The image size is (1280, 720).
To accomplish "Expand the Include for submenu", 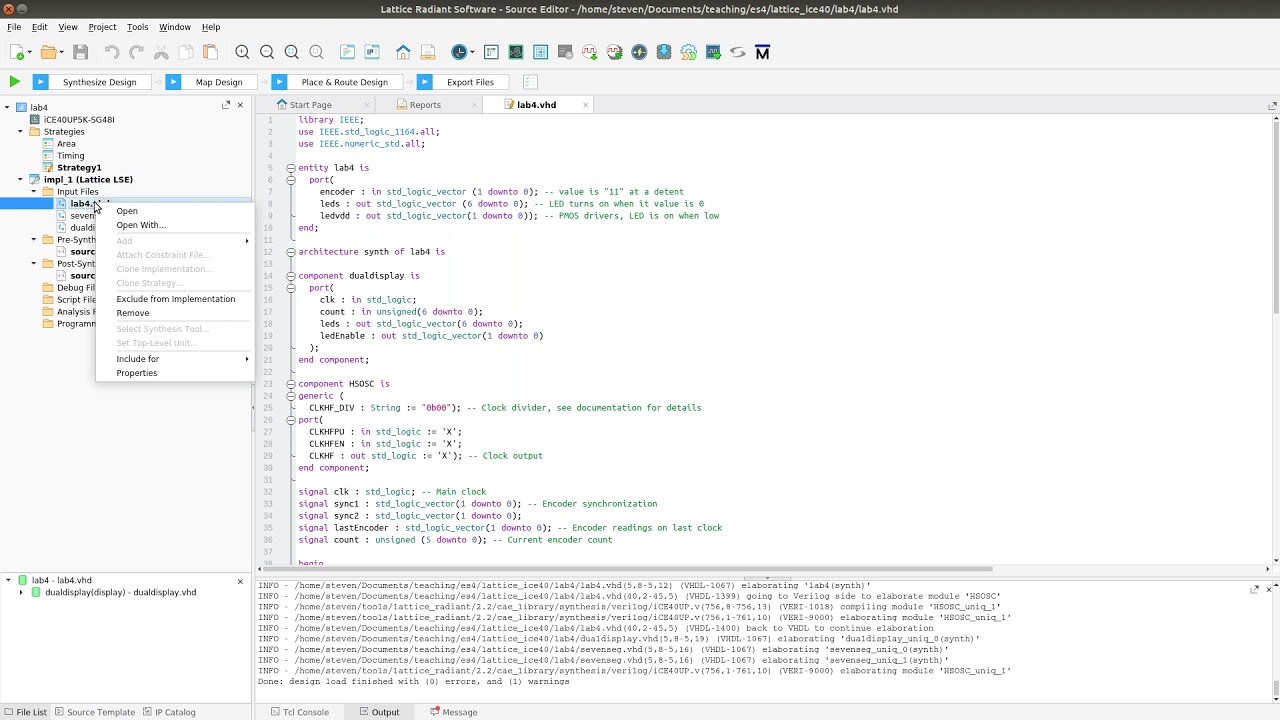I will click(175, 359).
